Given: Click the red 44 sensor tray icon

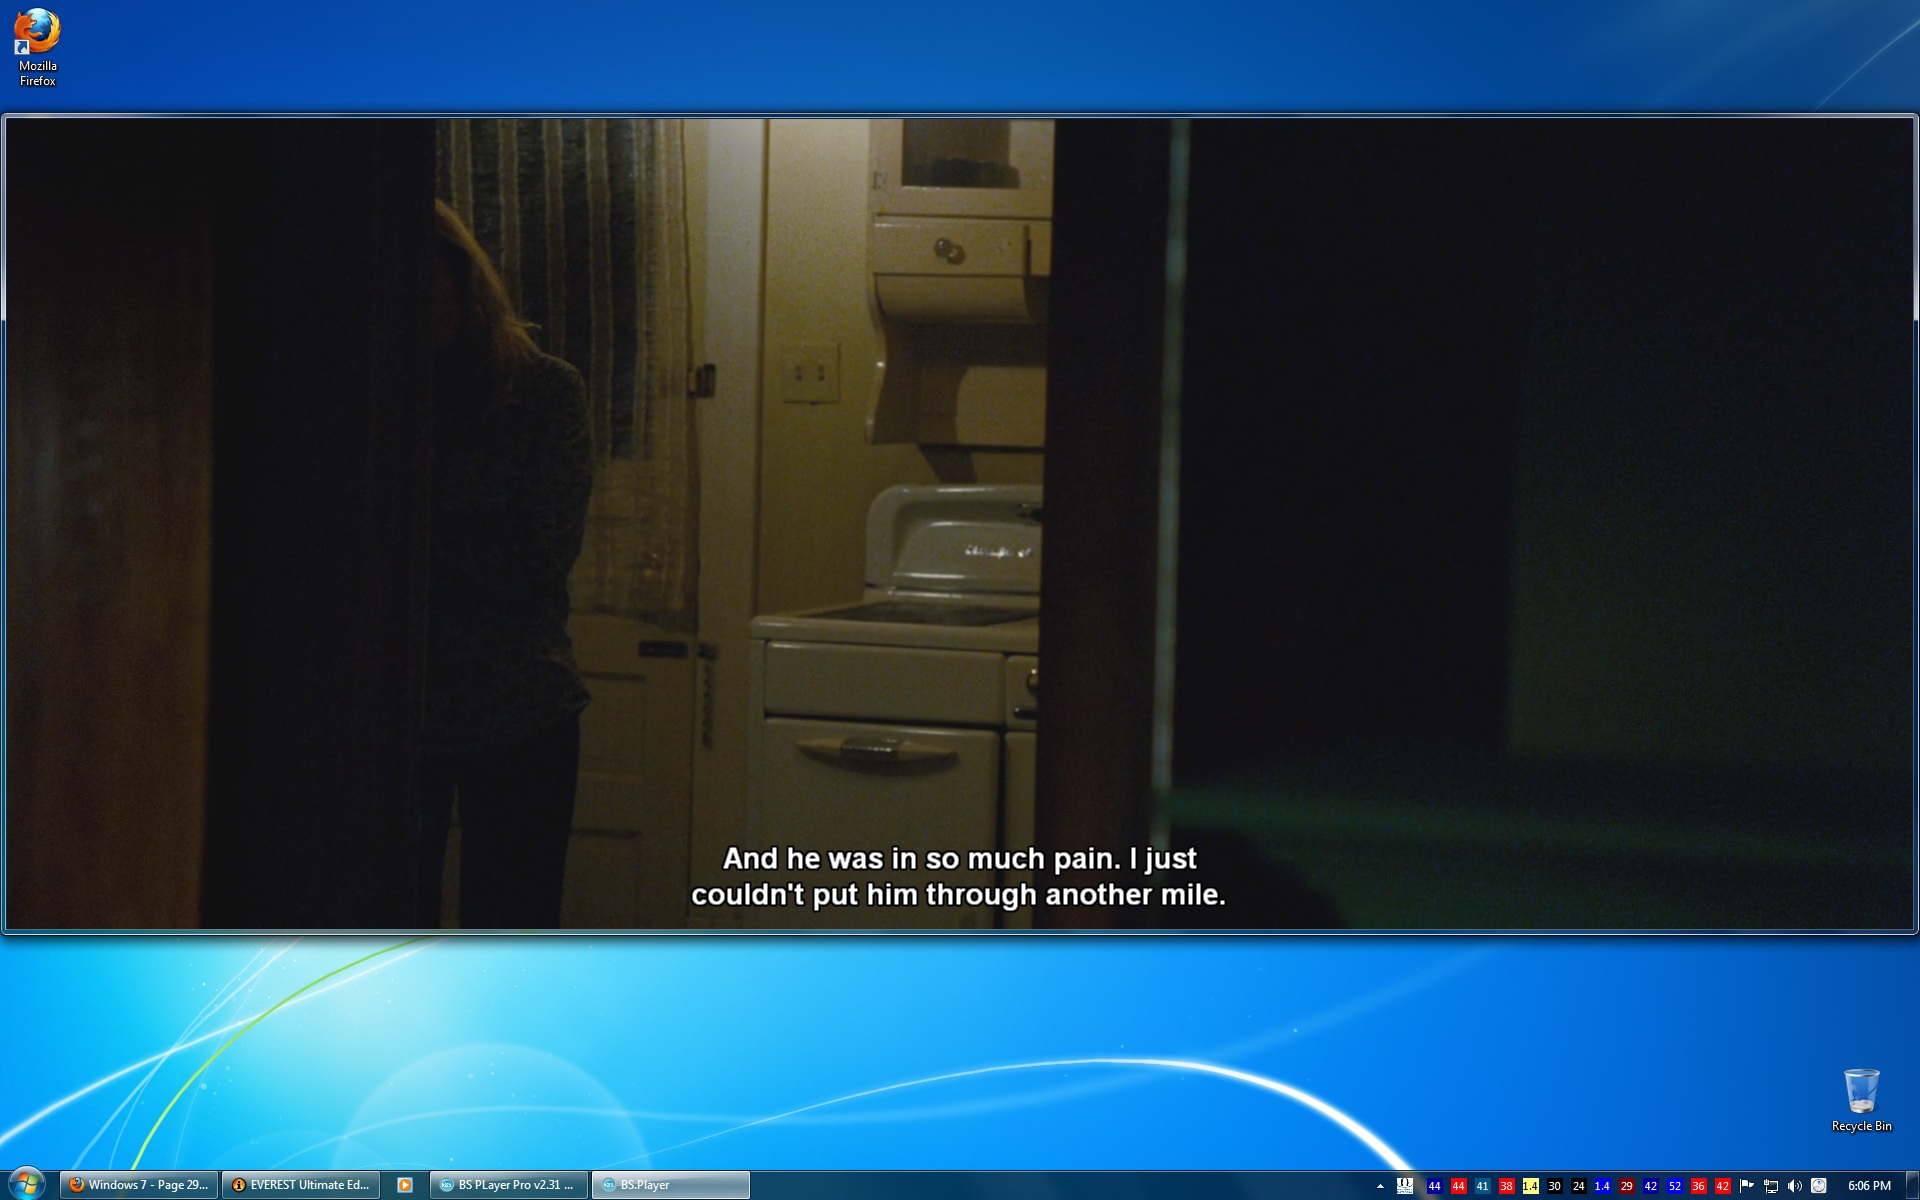Looking at the screenshot, I should click(x=1458, y=1186).
